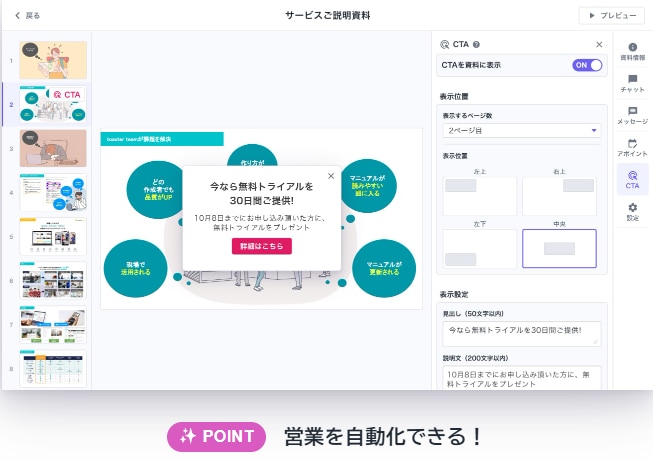Edit the 見出し headline text field

tap(520, 334)
